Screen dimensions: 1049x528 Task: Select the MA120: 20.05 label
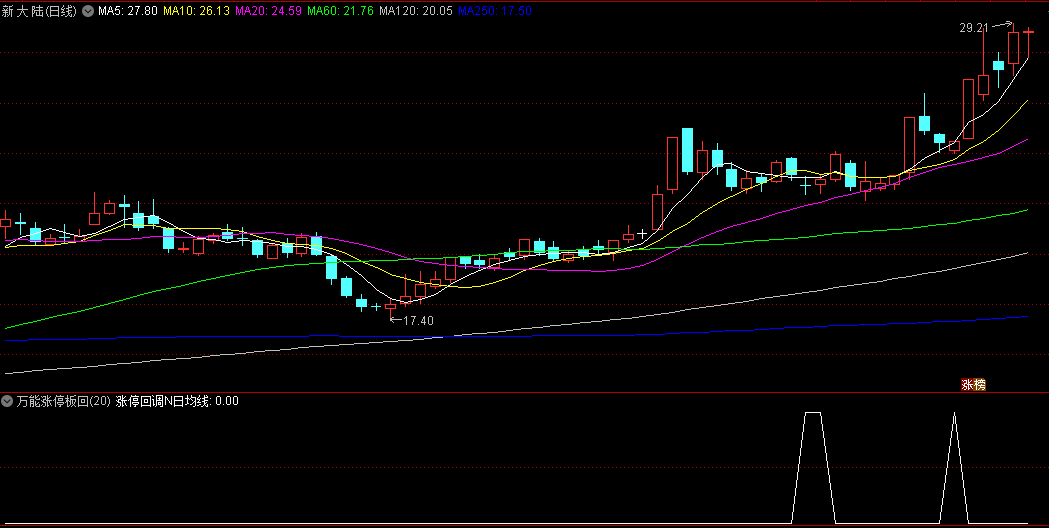pyautogui.click(x=415, y=11)
